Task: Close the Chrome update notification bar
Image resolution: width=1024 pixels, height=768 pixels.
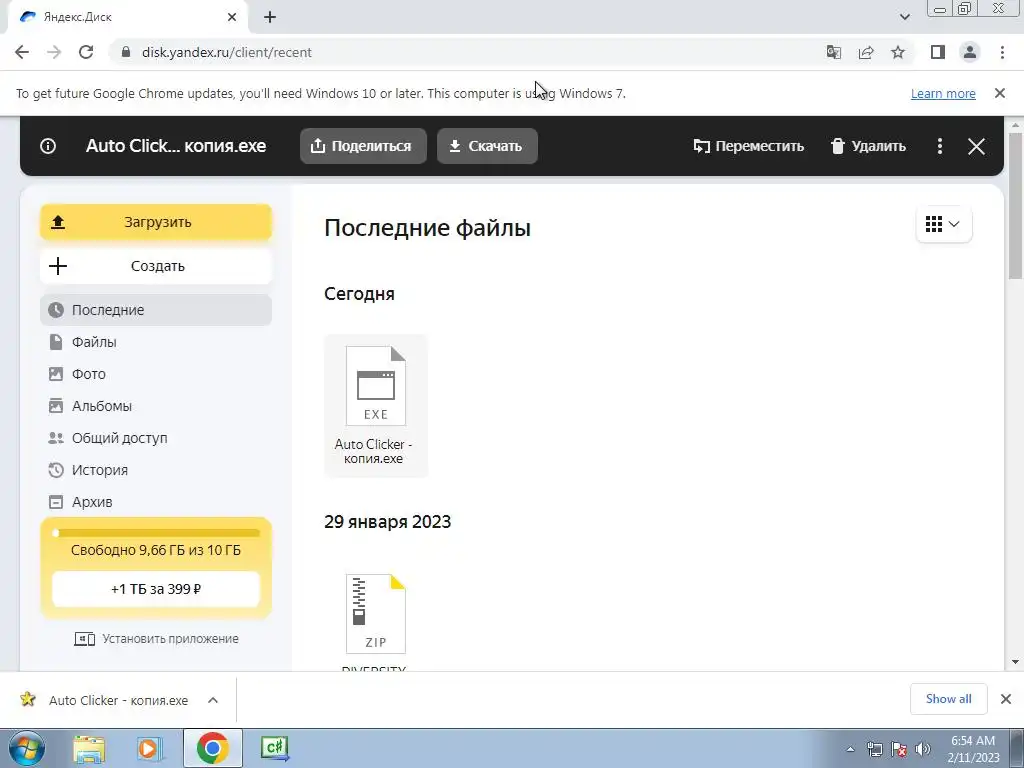Action: click(1000, 93)
